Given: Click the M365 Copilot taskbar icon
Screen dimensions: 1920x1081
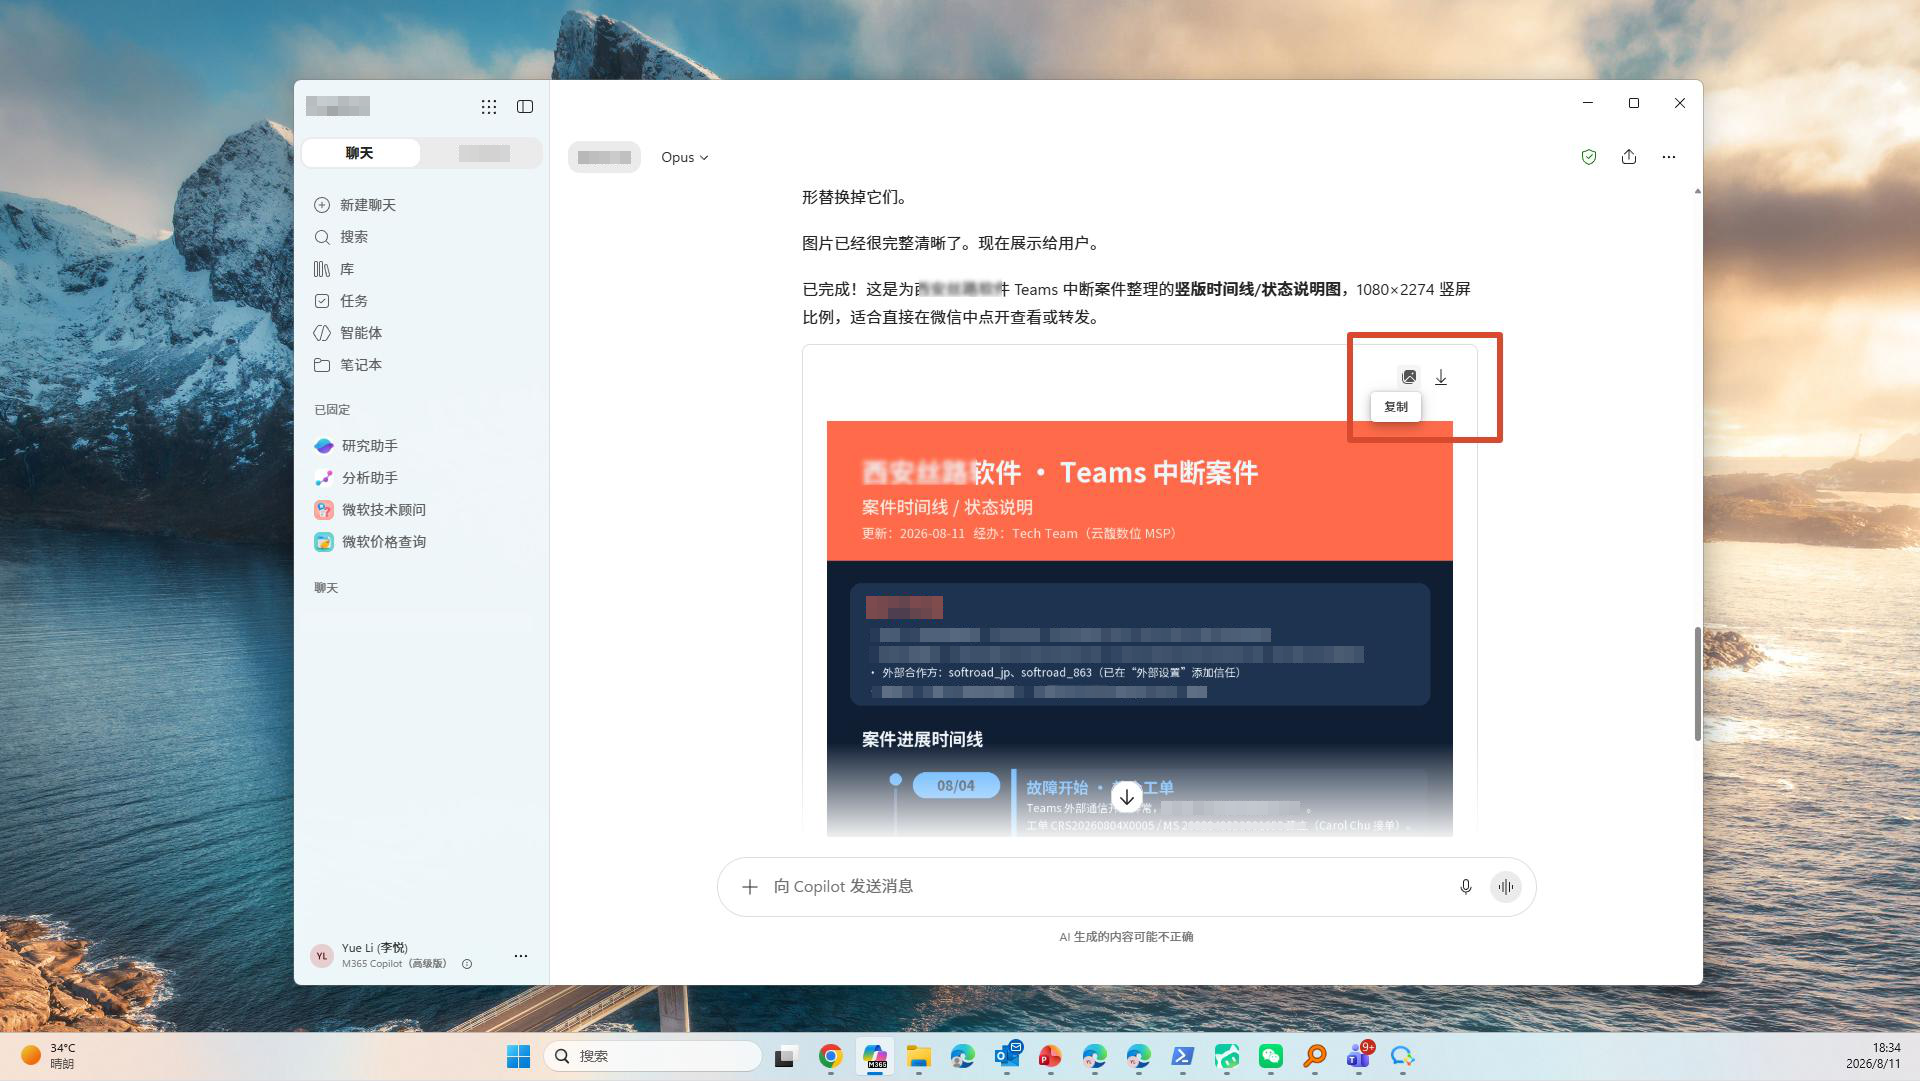Looking at the screenshot, I should click(x=875, y=1056).
